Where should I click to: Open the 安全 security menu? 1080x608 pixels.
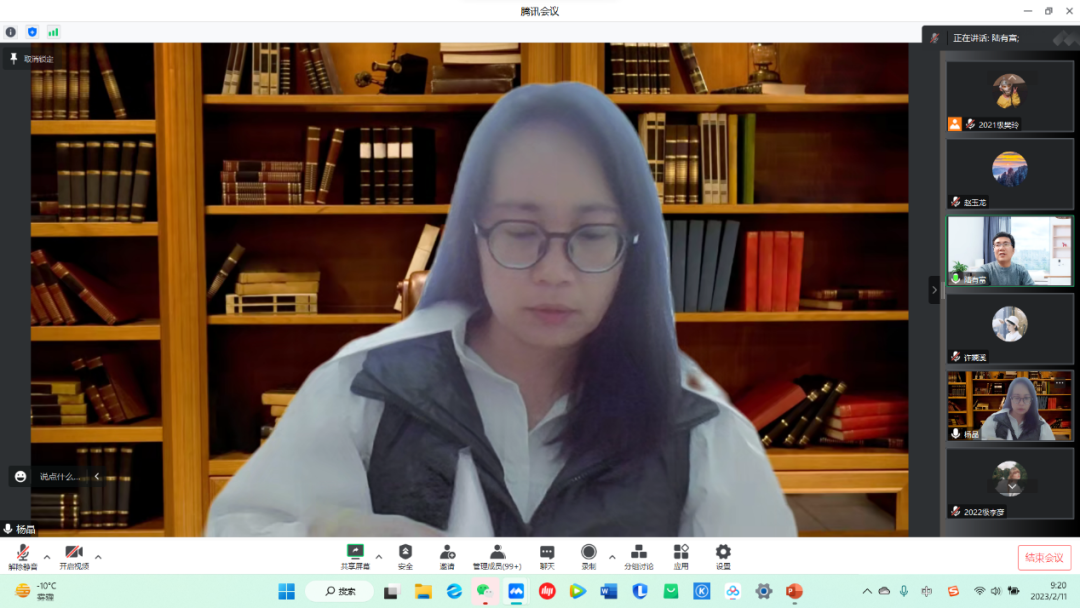[405, 556]
